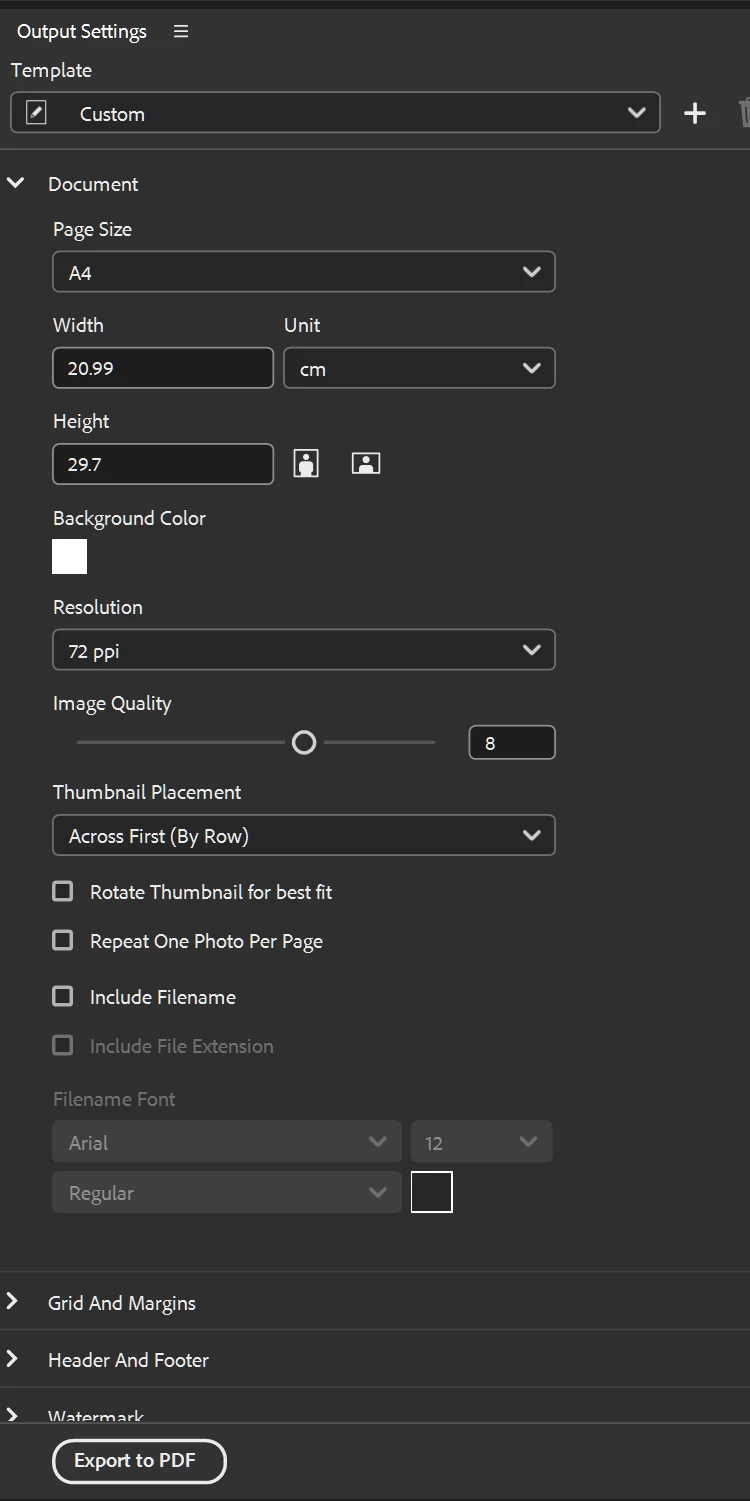Screen dimensions: 750x1501
Task: Open the Resolution dropdown showing 72 ppi
Action: (x=303, y=650)
